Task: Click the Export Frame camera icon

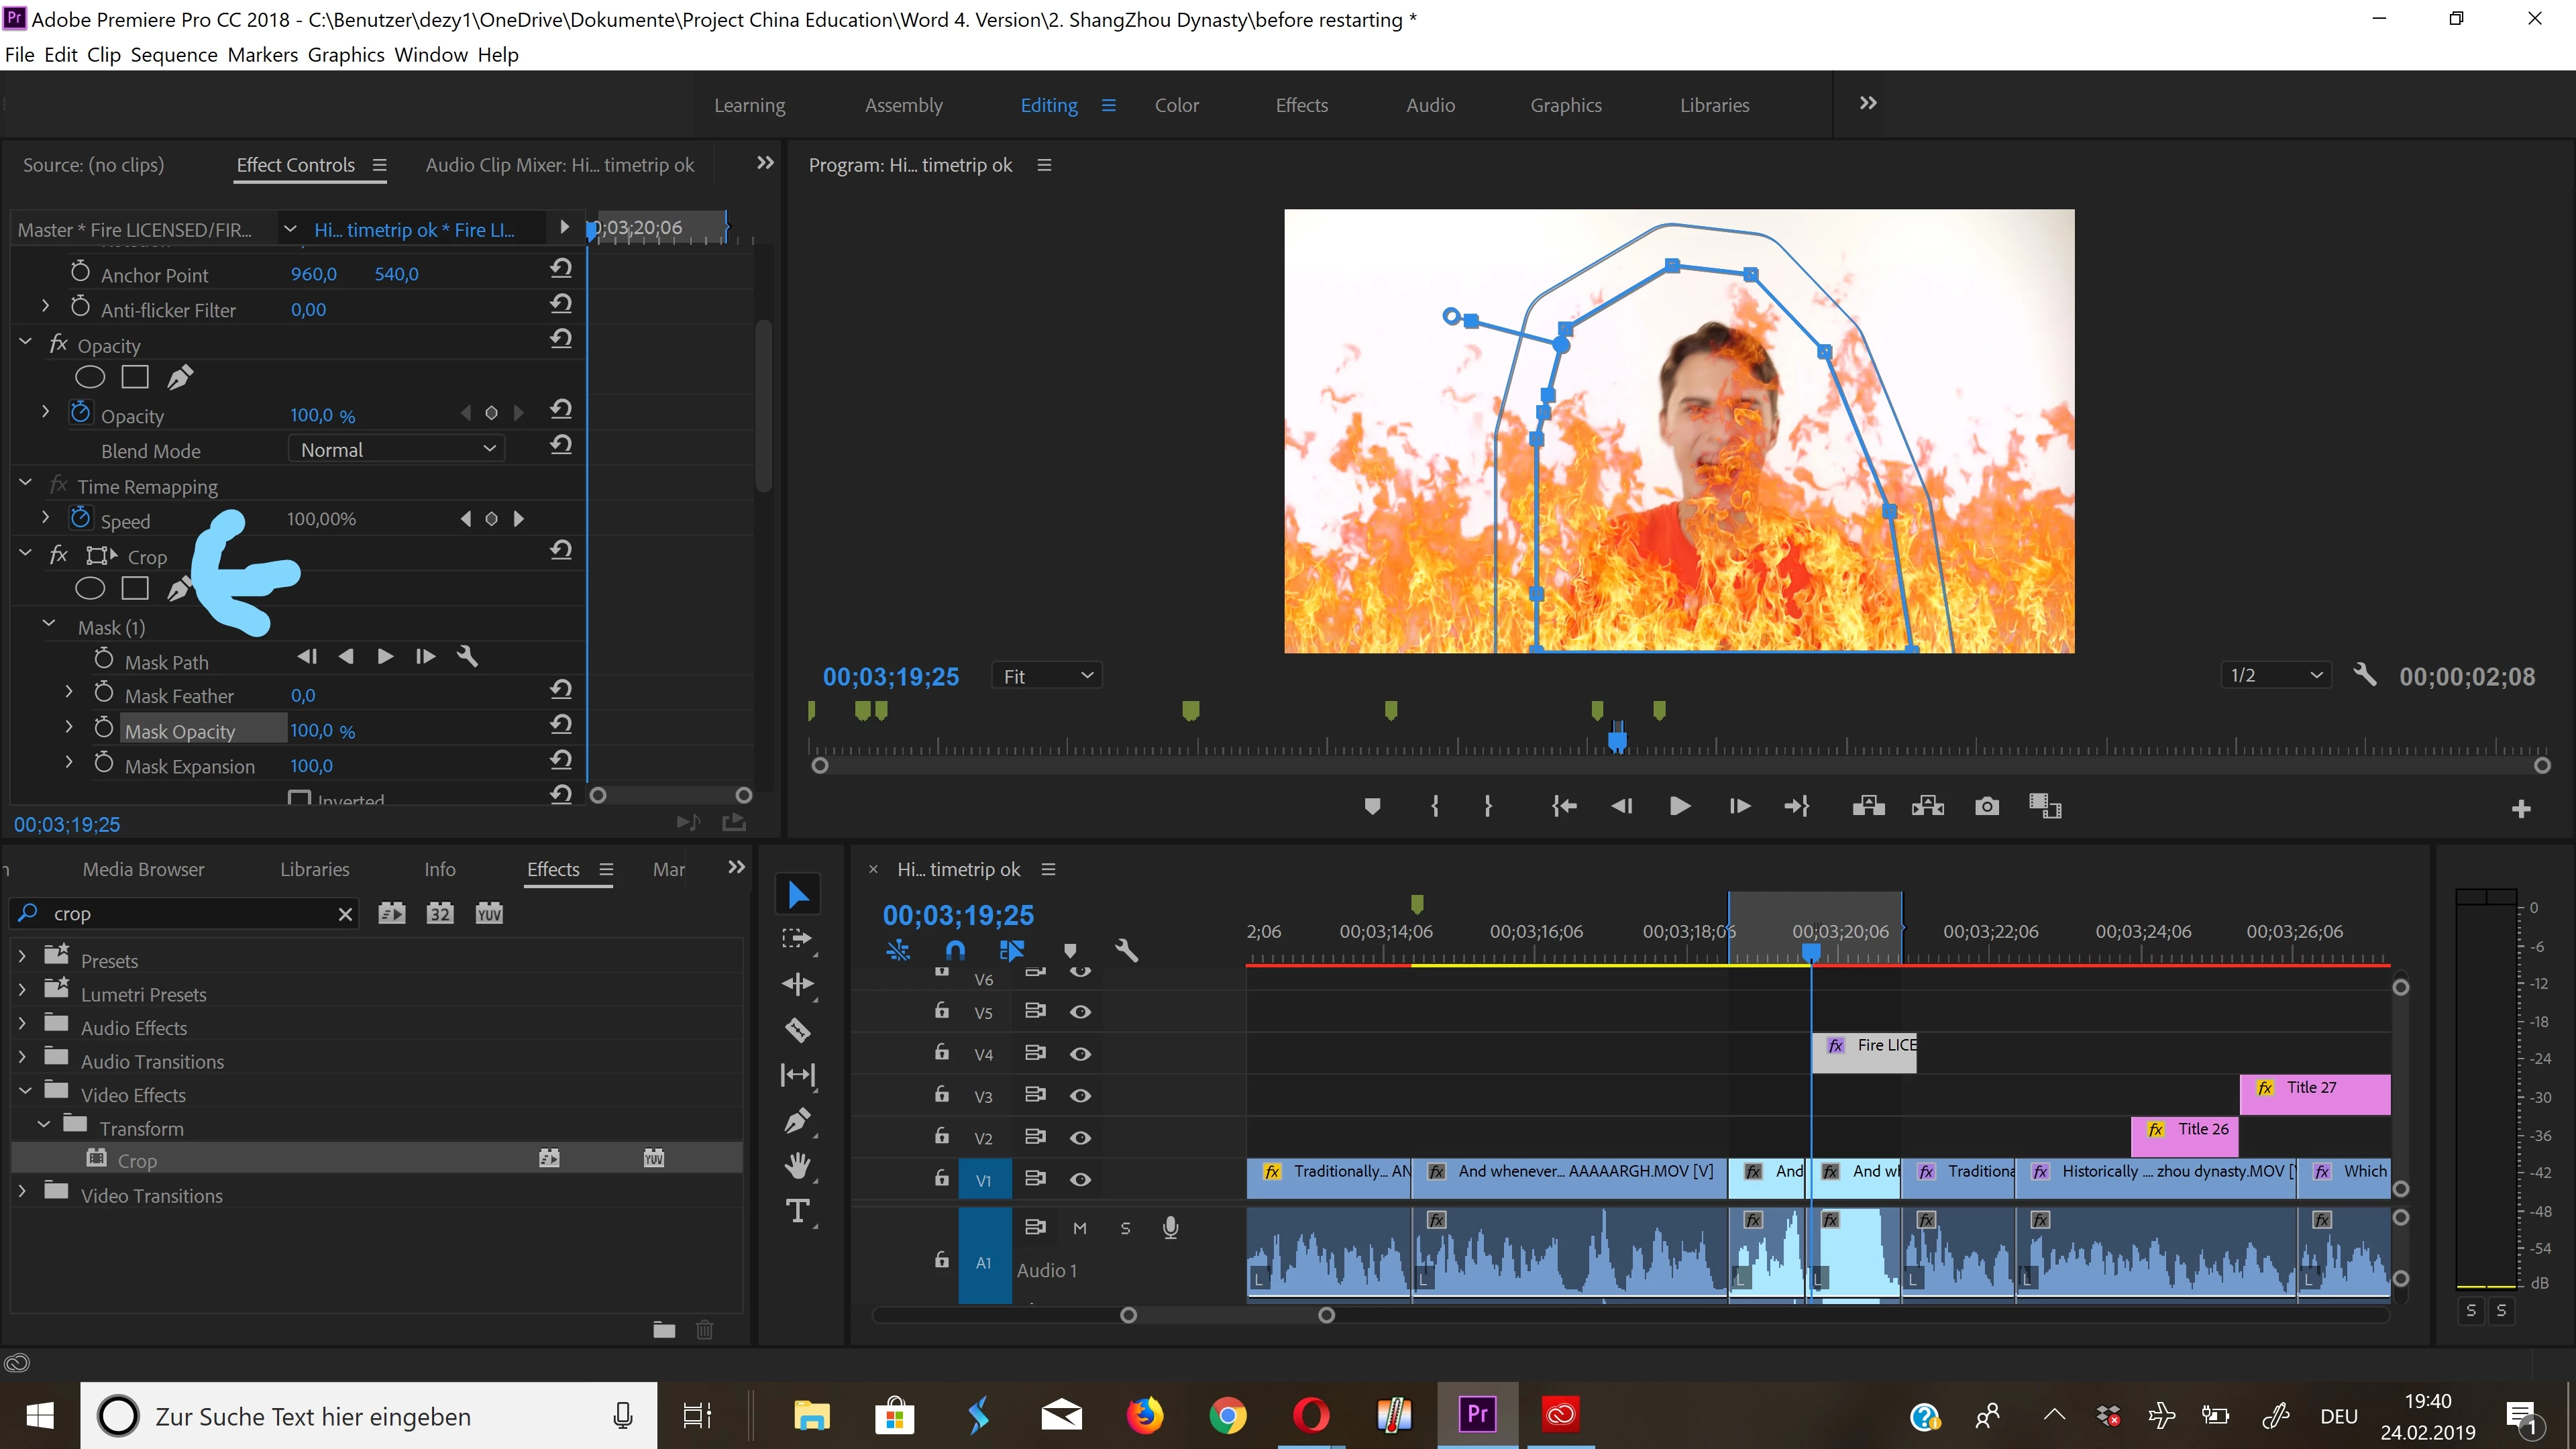Action: (1987, 806)
